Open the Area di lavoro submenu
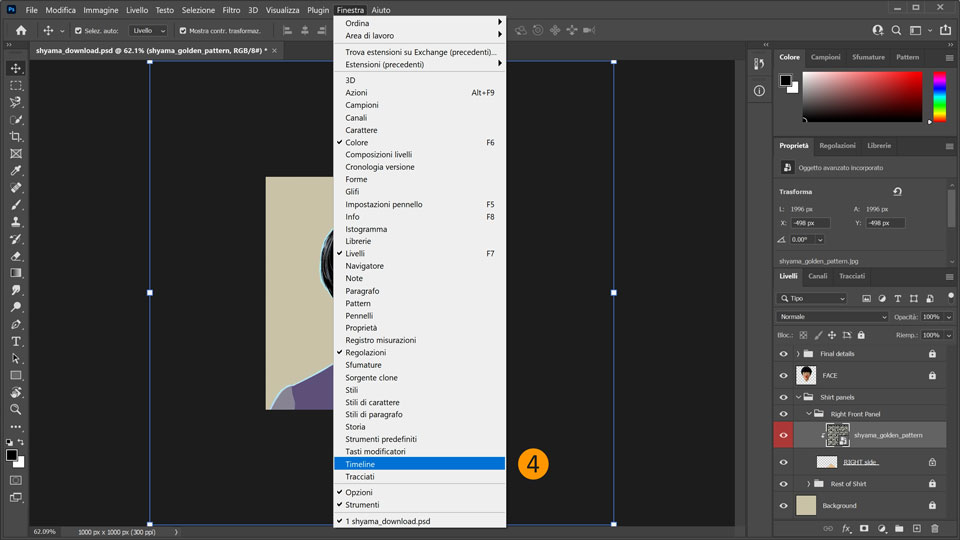 [419, 36]
